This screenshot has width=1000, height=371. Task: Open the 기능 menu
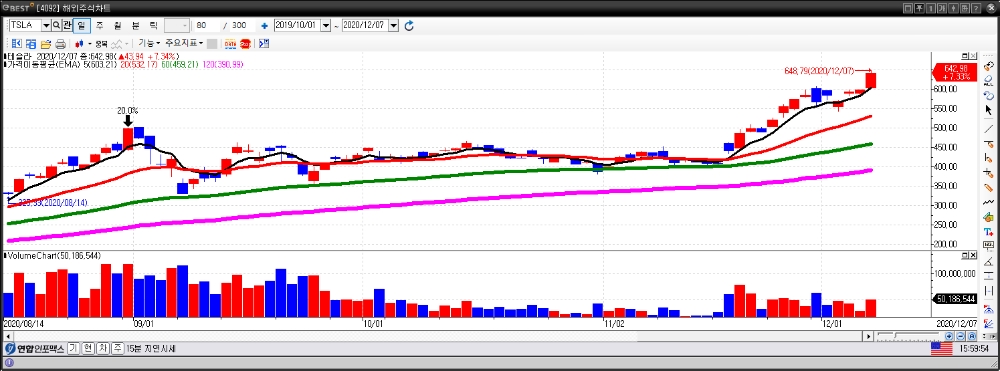click(149, 43)
